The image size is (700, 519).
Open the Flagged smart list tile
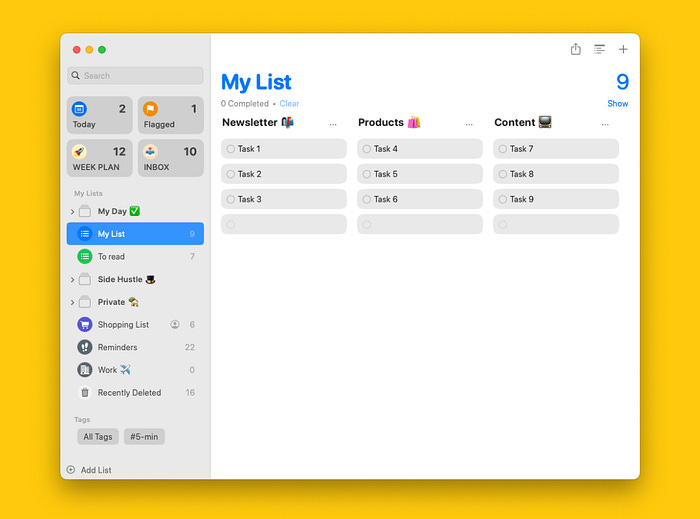point(171,115)
